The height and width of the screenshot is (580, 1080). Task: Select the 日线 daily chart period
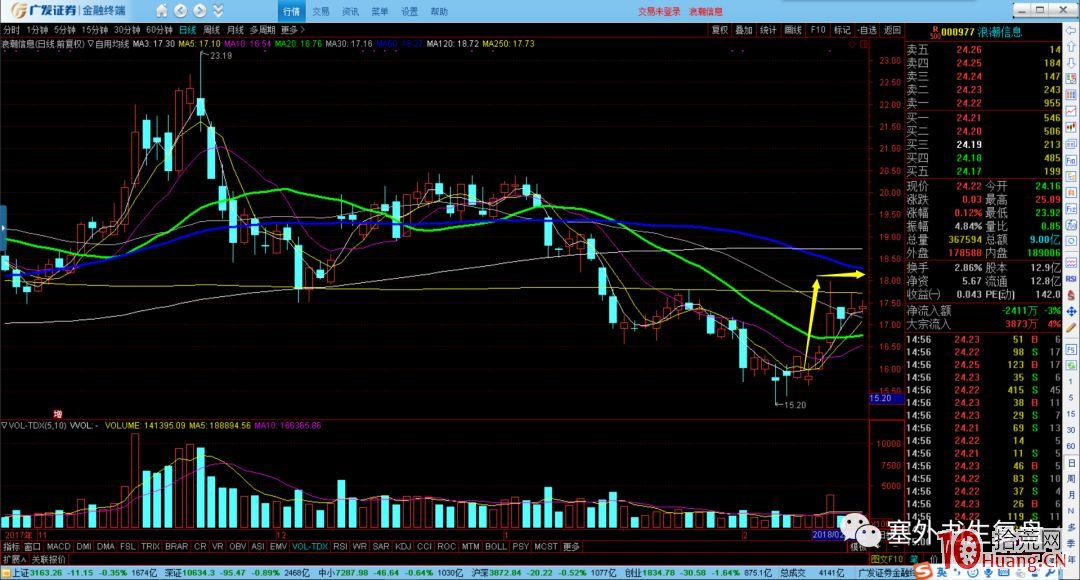[187, 30]
